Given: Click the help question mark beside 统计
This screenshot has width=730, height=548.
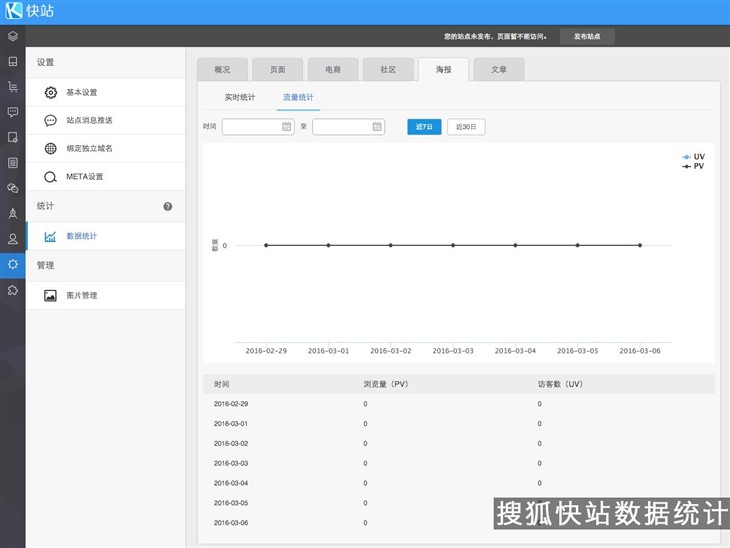Looking at the screenshot, I should (168, 206).
